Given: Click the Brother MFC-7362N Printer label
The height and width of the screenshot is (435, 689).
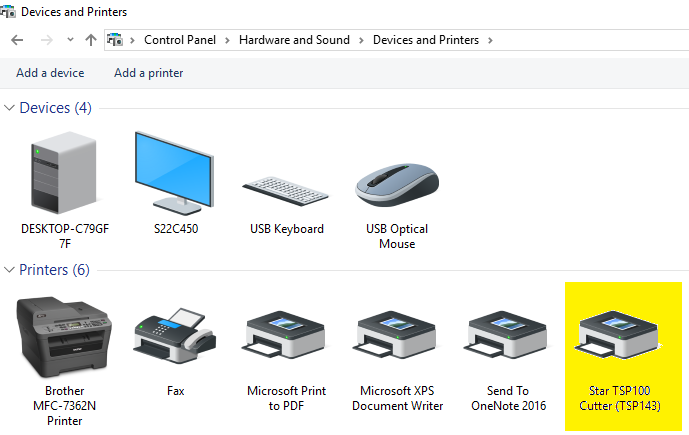Looking at the screenshot, I should pos(65,406).
